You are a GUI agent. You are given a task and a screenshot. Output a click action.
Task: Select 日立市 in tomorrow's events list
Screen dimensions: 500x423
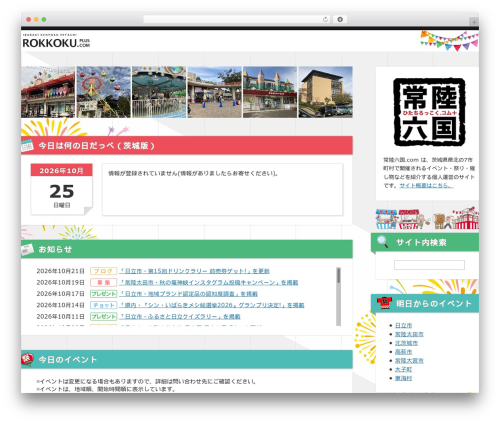(403, 325)
